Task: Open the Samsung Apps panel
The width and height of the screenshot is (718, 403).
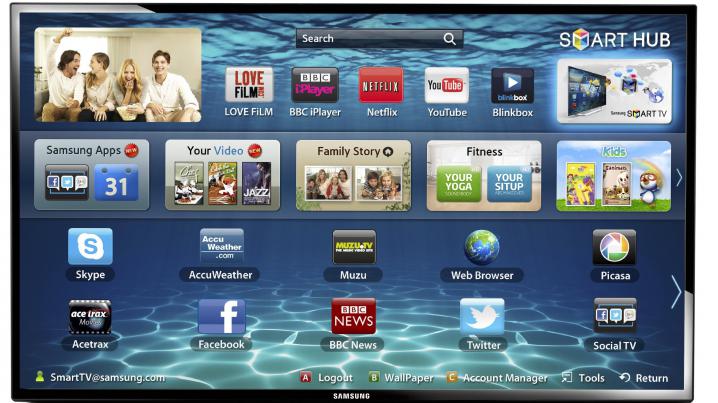Action: [92, 175]
